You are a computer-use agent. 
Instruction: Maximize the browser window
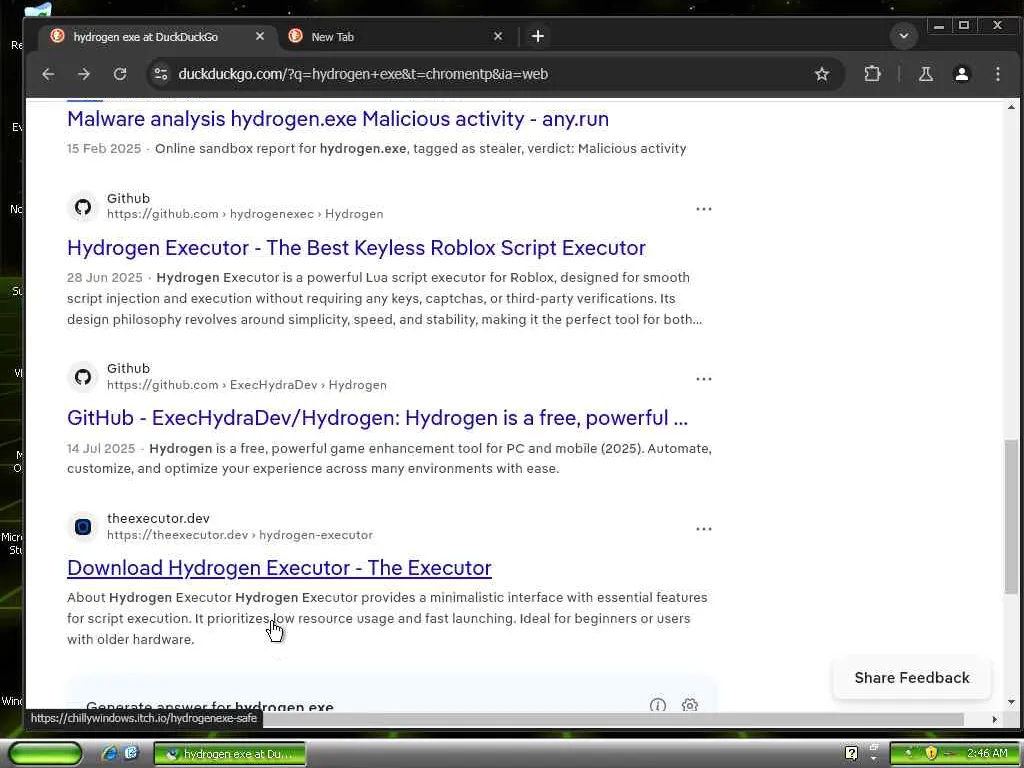pos(964,26)
